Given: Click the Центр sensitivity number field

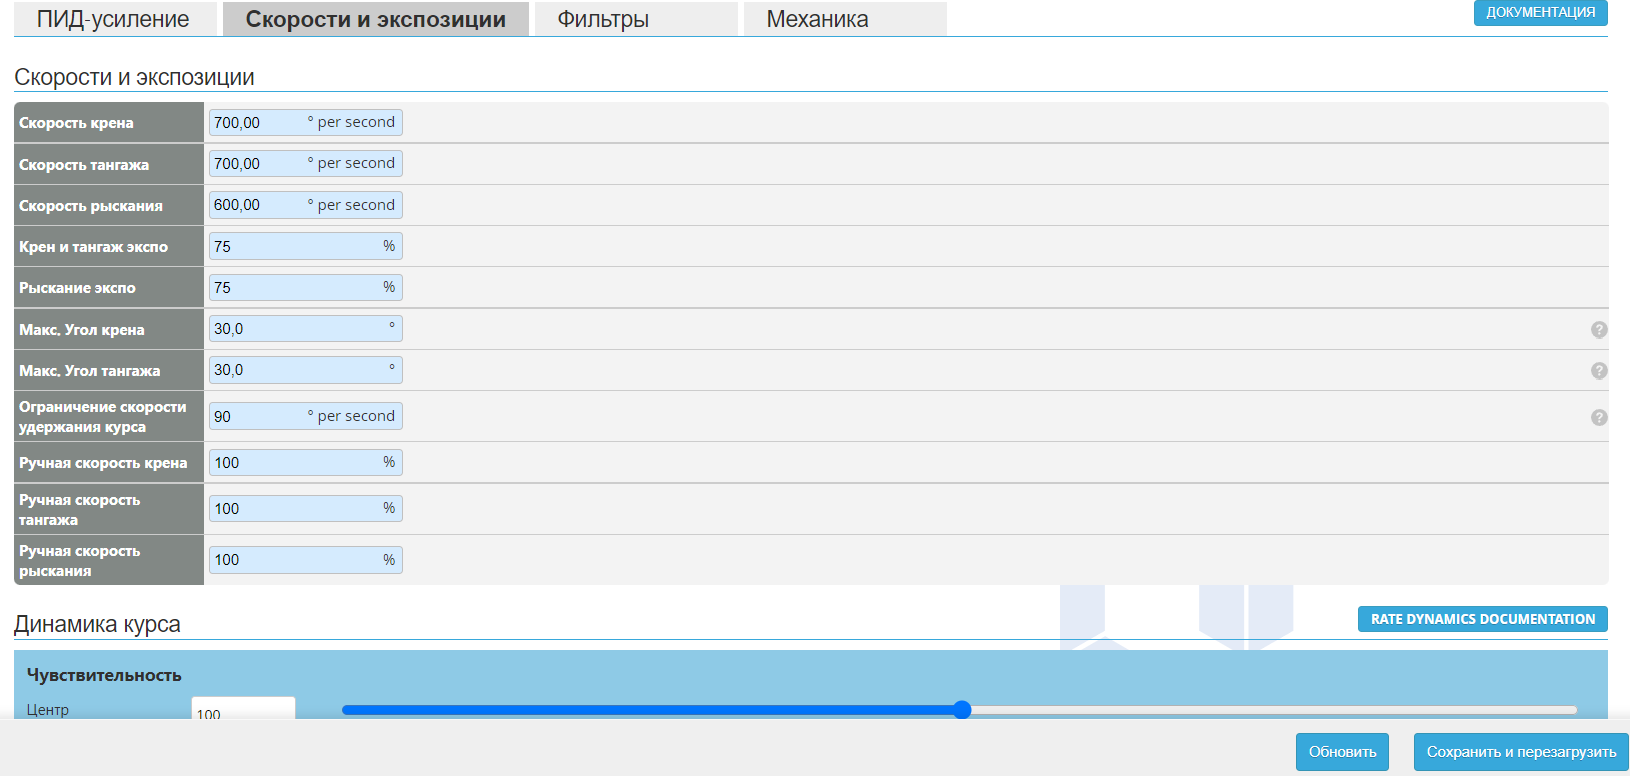Looking at the screenshot, I should coord(243,710).
